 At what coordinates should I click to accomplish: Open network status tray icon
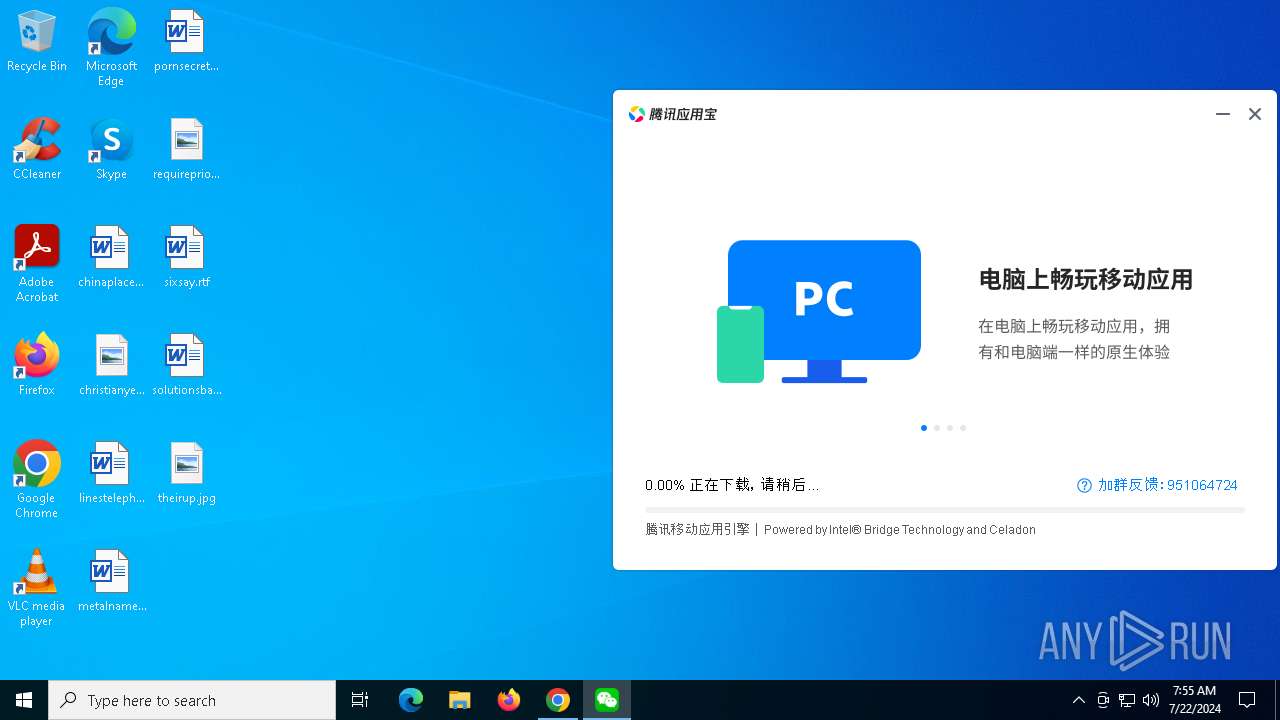(x=1127, y=700)
